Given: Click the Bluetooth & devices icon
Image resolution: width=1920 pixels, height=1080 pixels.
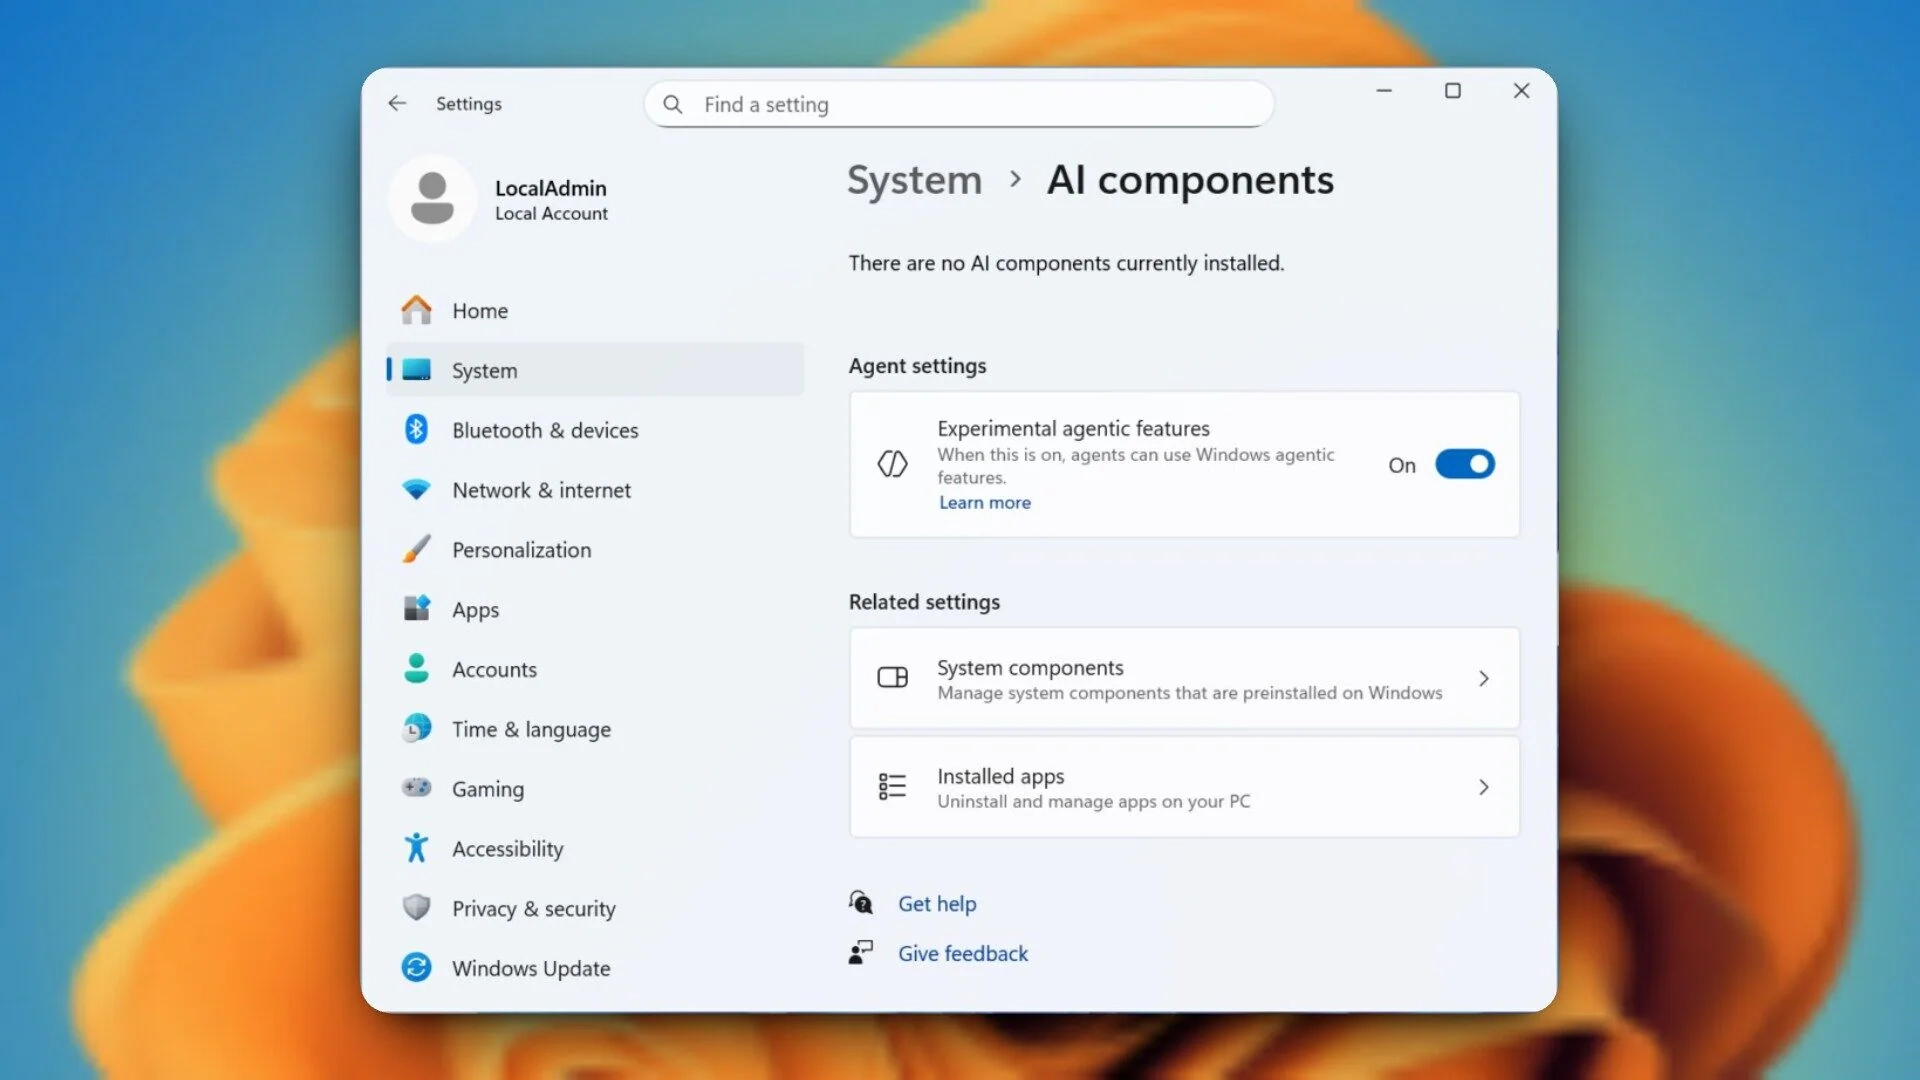Looking at the screenshot, I should (416, 430).
